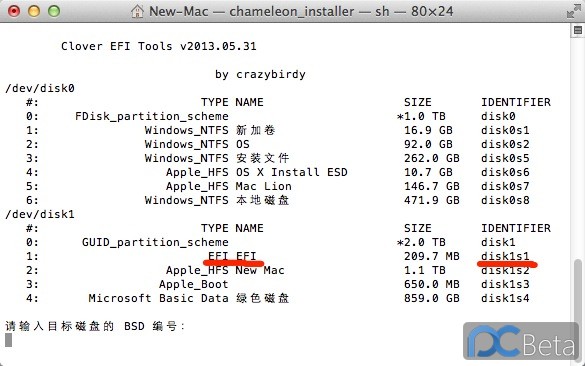The height and width of the screenshot is (366, 585).
Task: Click the window title text chameleon_installer
Action: click(x=291, y=12)
